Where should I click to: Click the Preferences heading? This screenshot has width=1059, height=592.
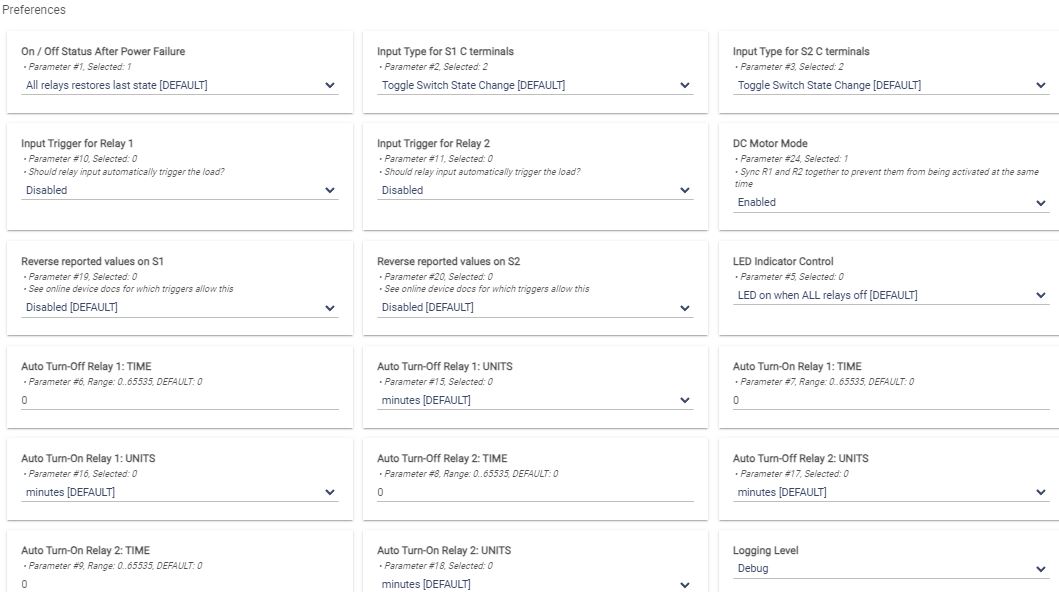click(34, 10)
